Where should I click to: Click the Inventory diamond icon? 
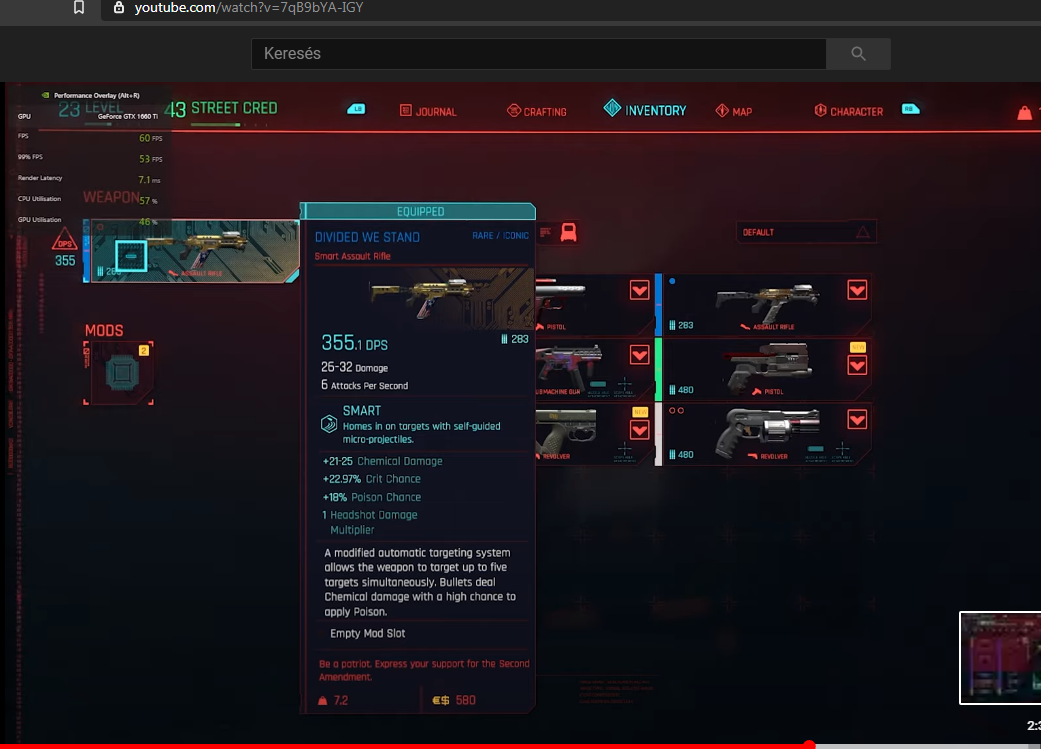(612, 108)
